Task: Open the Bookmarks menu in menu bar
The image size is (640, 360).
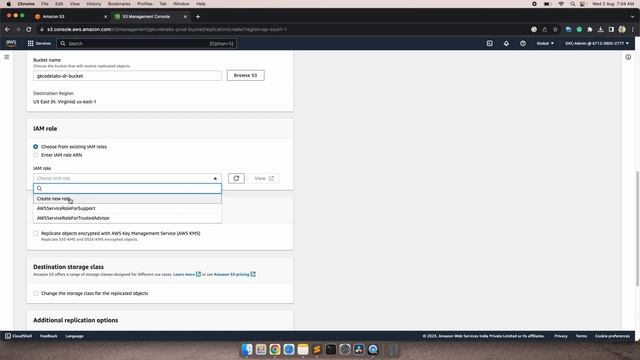Action: pos(119,4)
